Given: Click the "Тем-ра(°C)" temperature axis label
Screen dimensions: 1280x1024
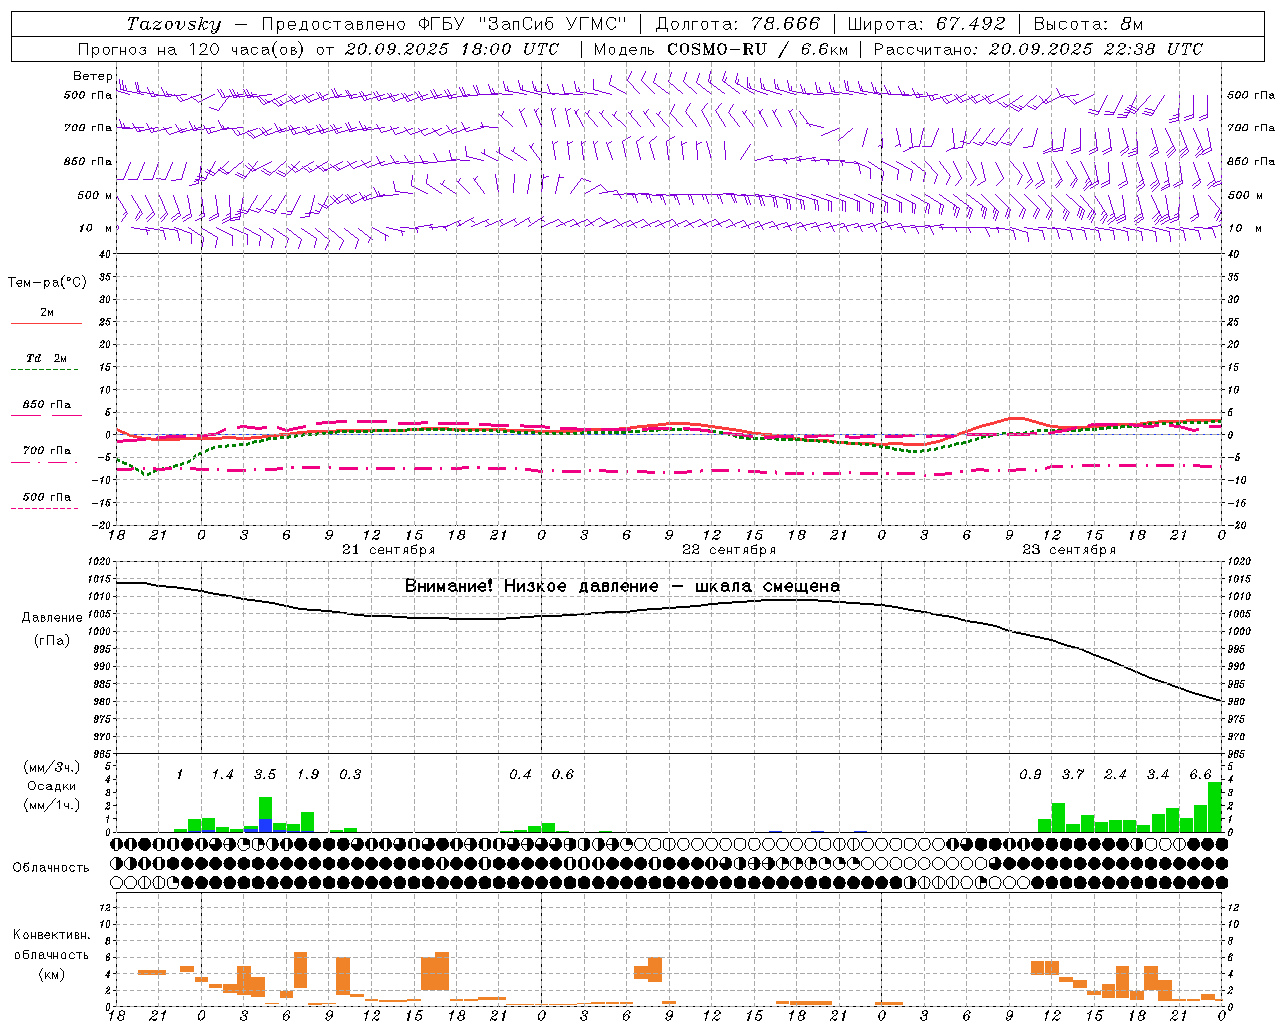Looking at the screenshot, I should (47, 283).
